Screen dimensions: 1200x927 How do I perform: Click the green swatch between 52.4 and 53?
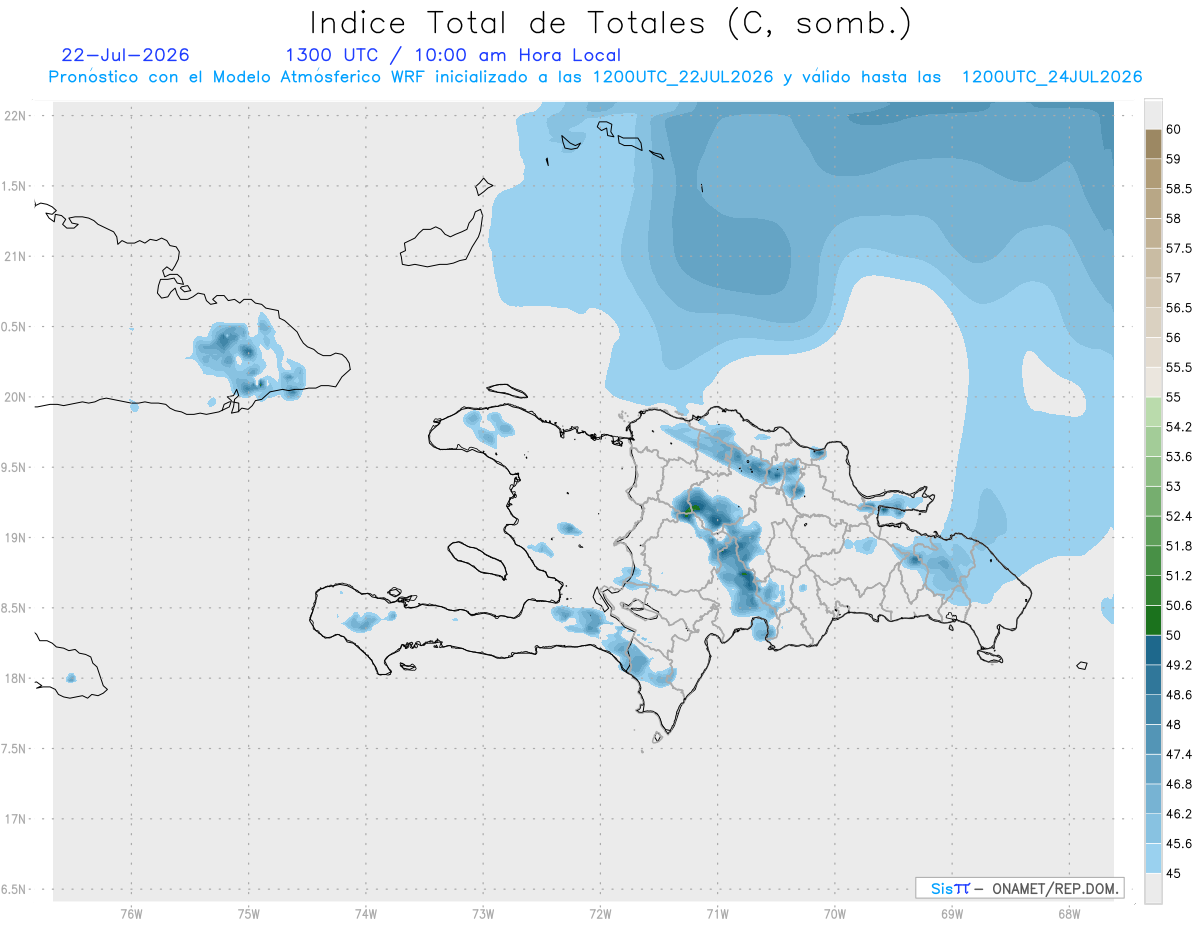(1153, 501)
